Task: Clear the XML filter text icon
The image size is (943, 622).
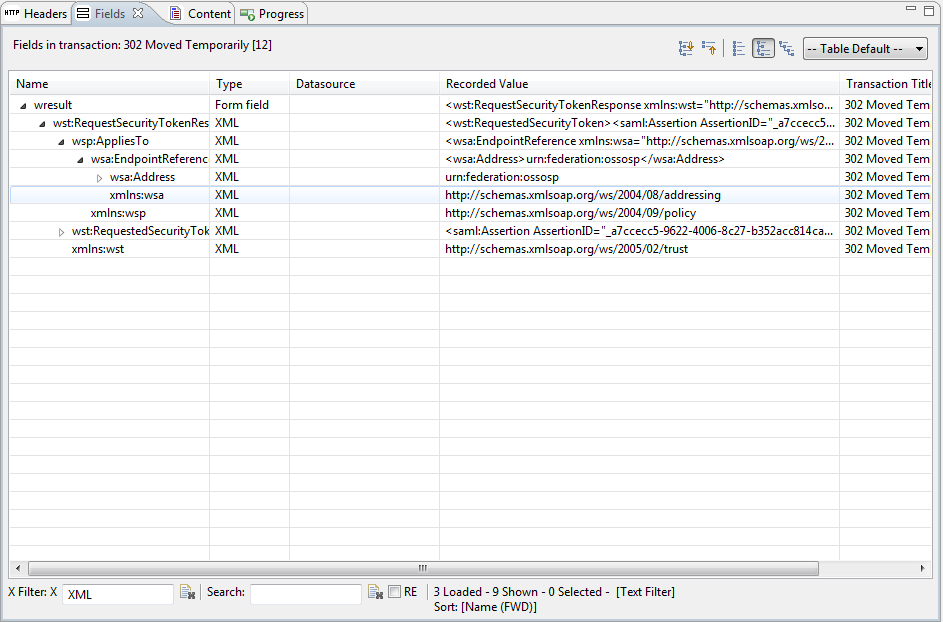Action: tap(187, 593)
